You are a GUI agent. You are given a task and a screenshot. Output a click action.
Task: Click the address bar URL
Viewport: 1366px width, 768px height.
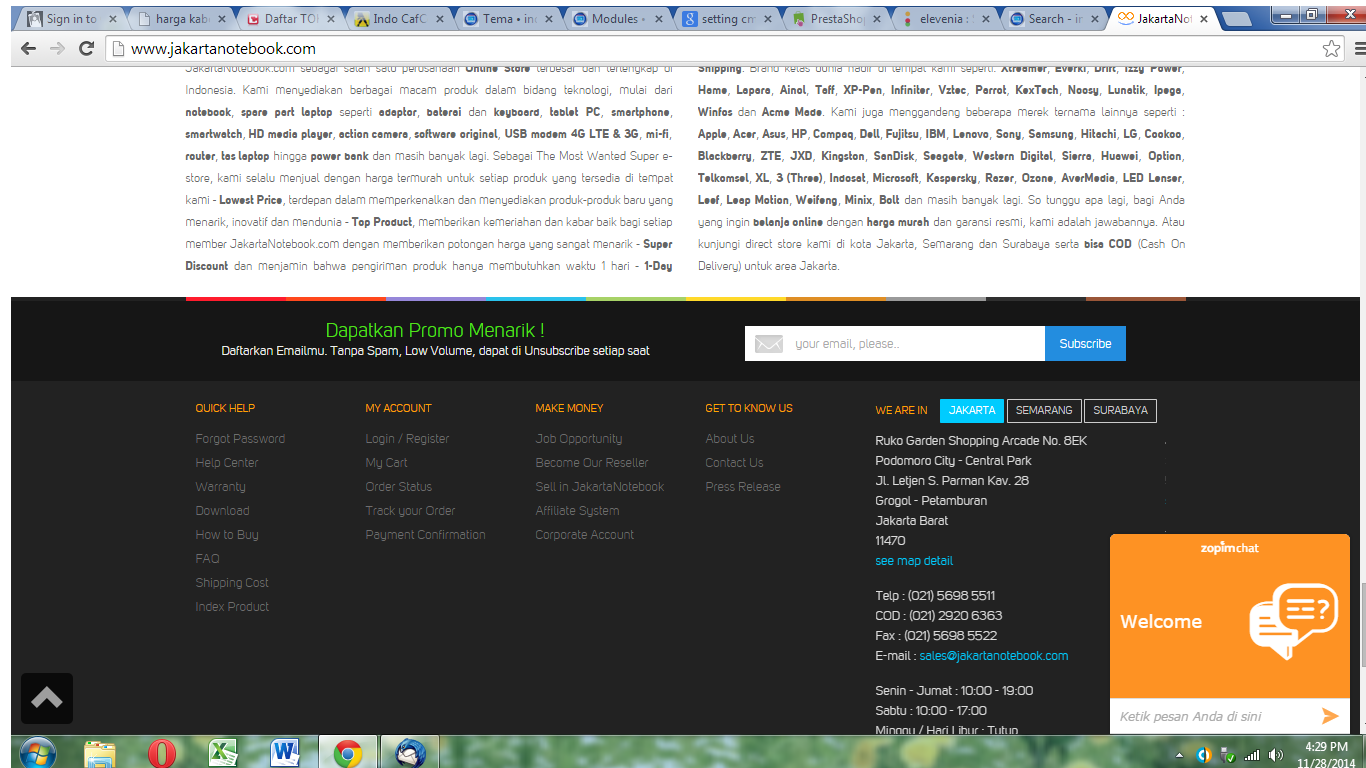click(x=223, y=48)
